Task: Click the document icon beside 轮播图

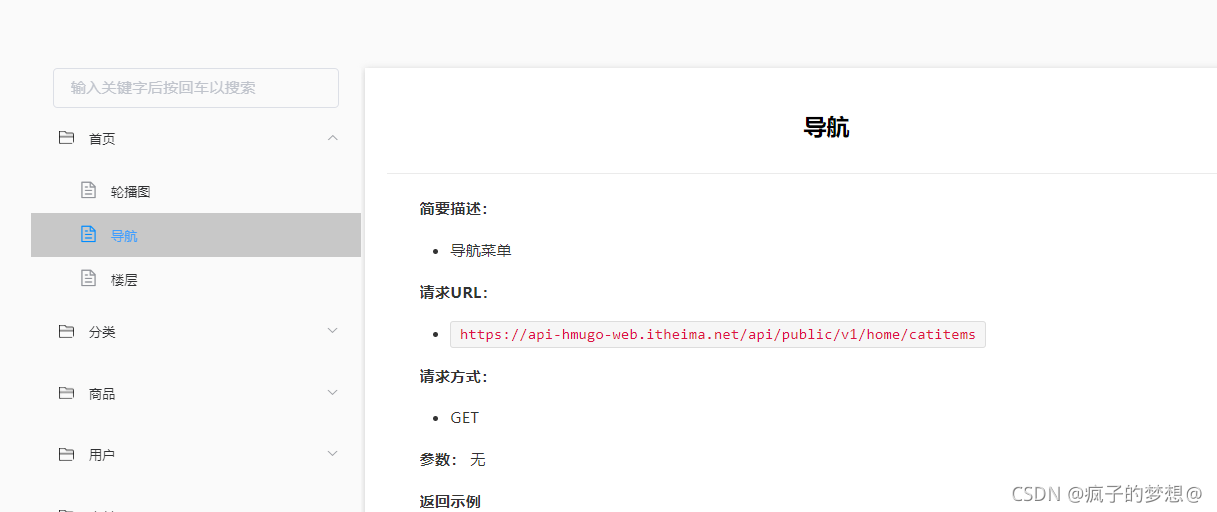Action: tap(89, 190)
